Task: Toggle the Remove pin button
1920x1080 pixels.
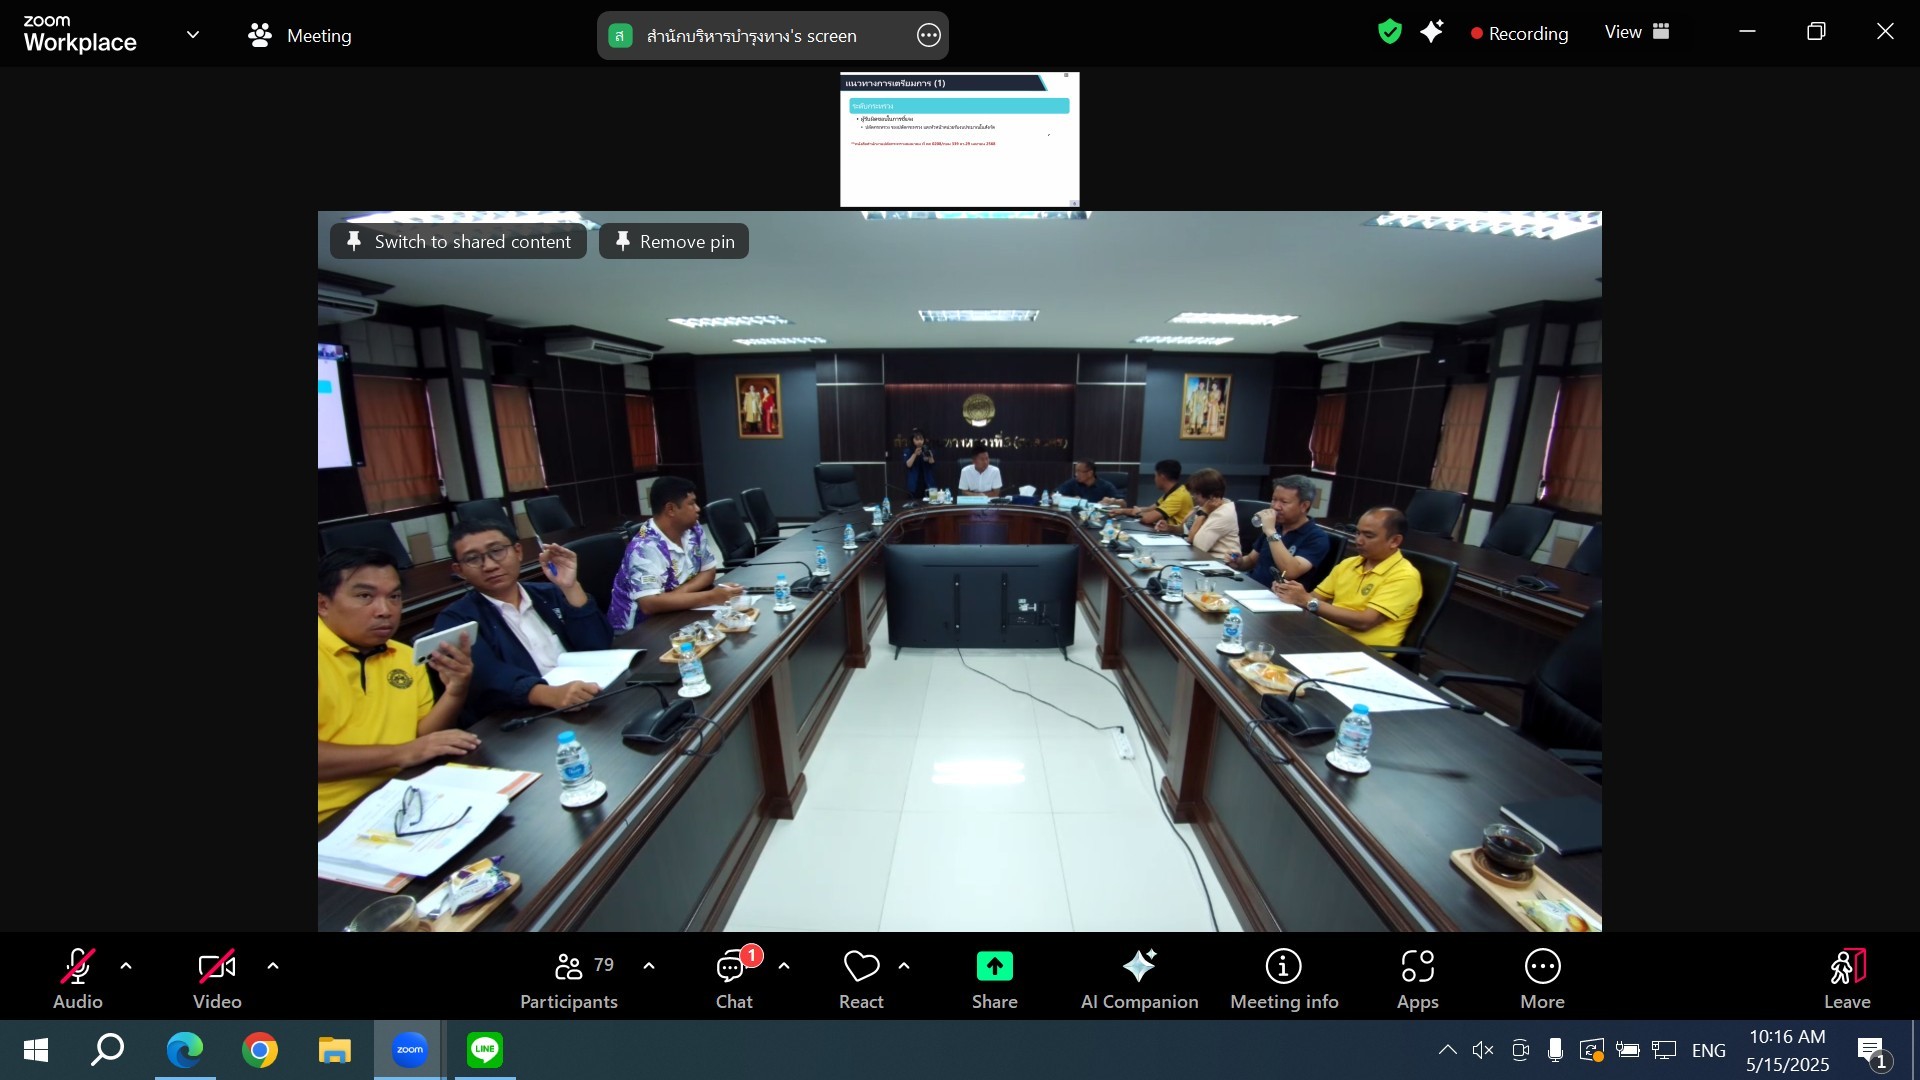Action: point(674,241)
